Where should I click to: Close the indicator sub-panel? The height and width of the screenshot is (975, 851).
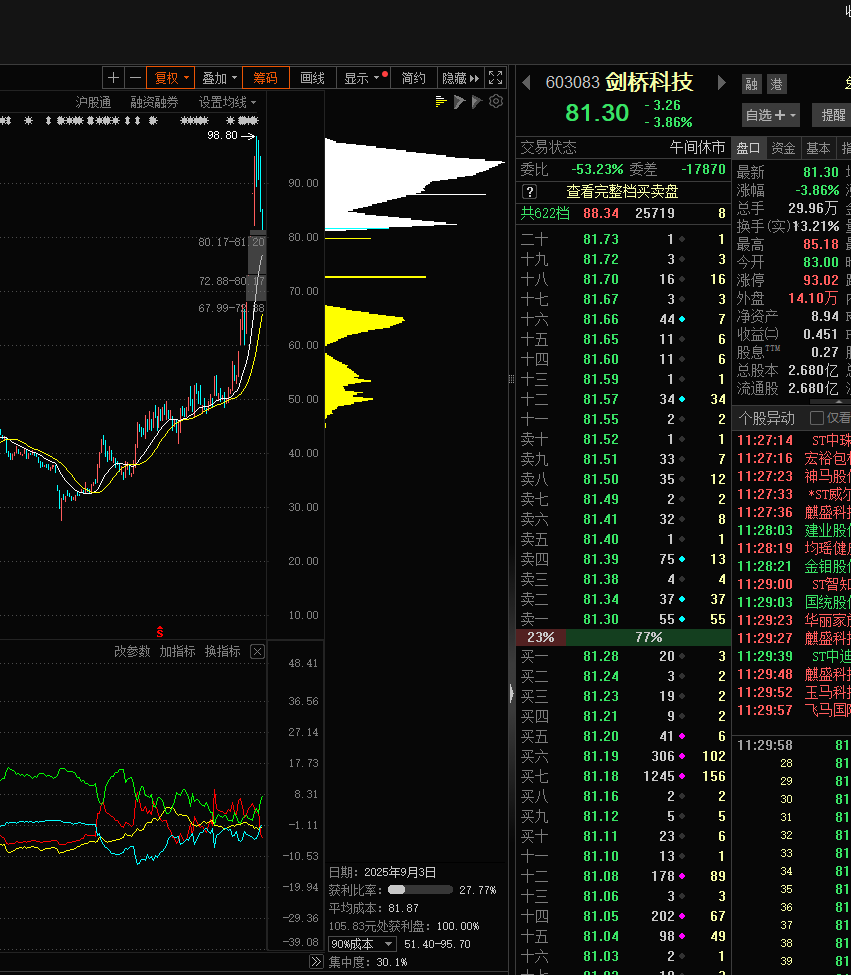(x=257, y=652)
